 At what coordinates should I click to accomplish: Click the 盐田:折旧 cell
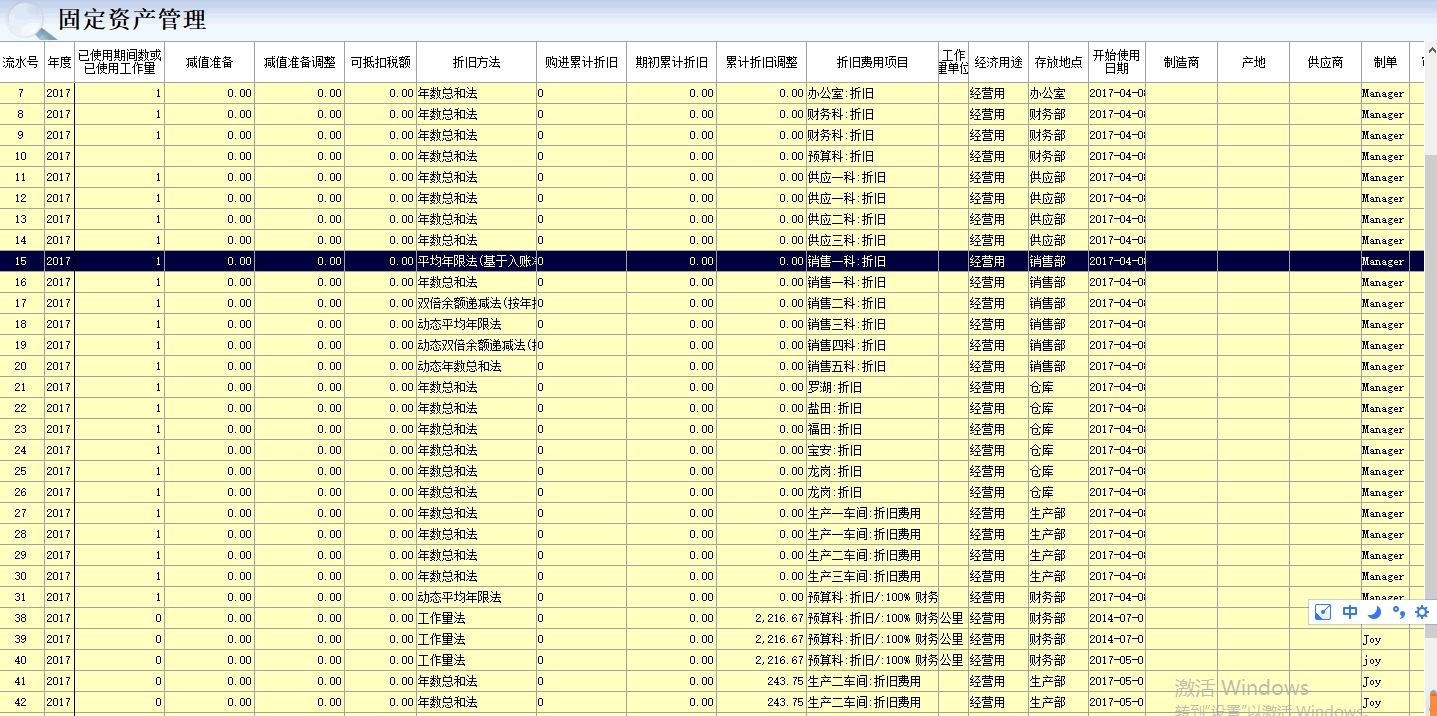coord(872,408)
